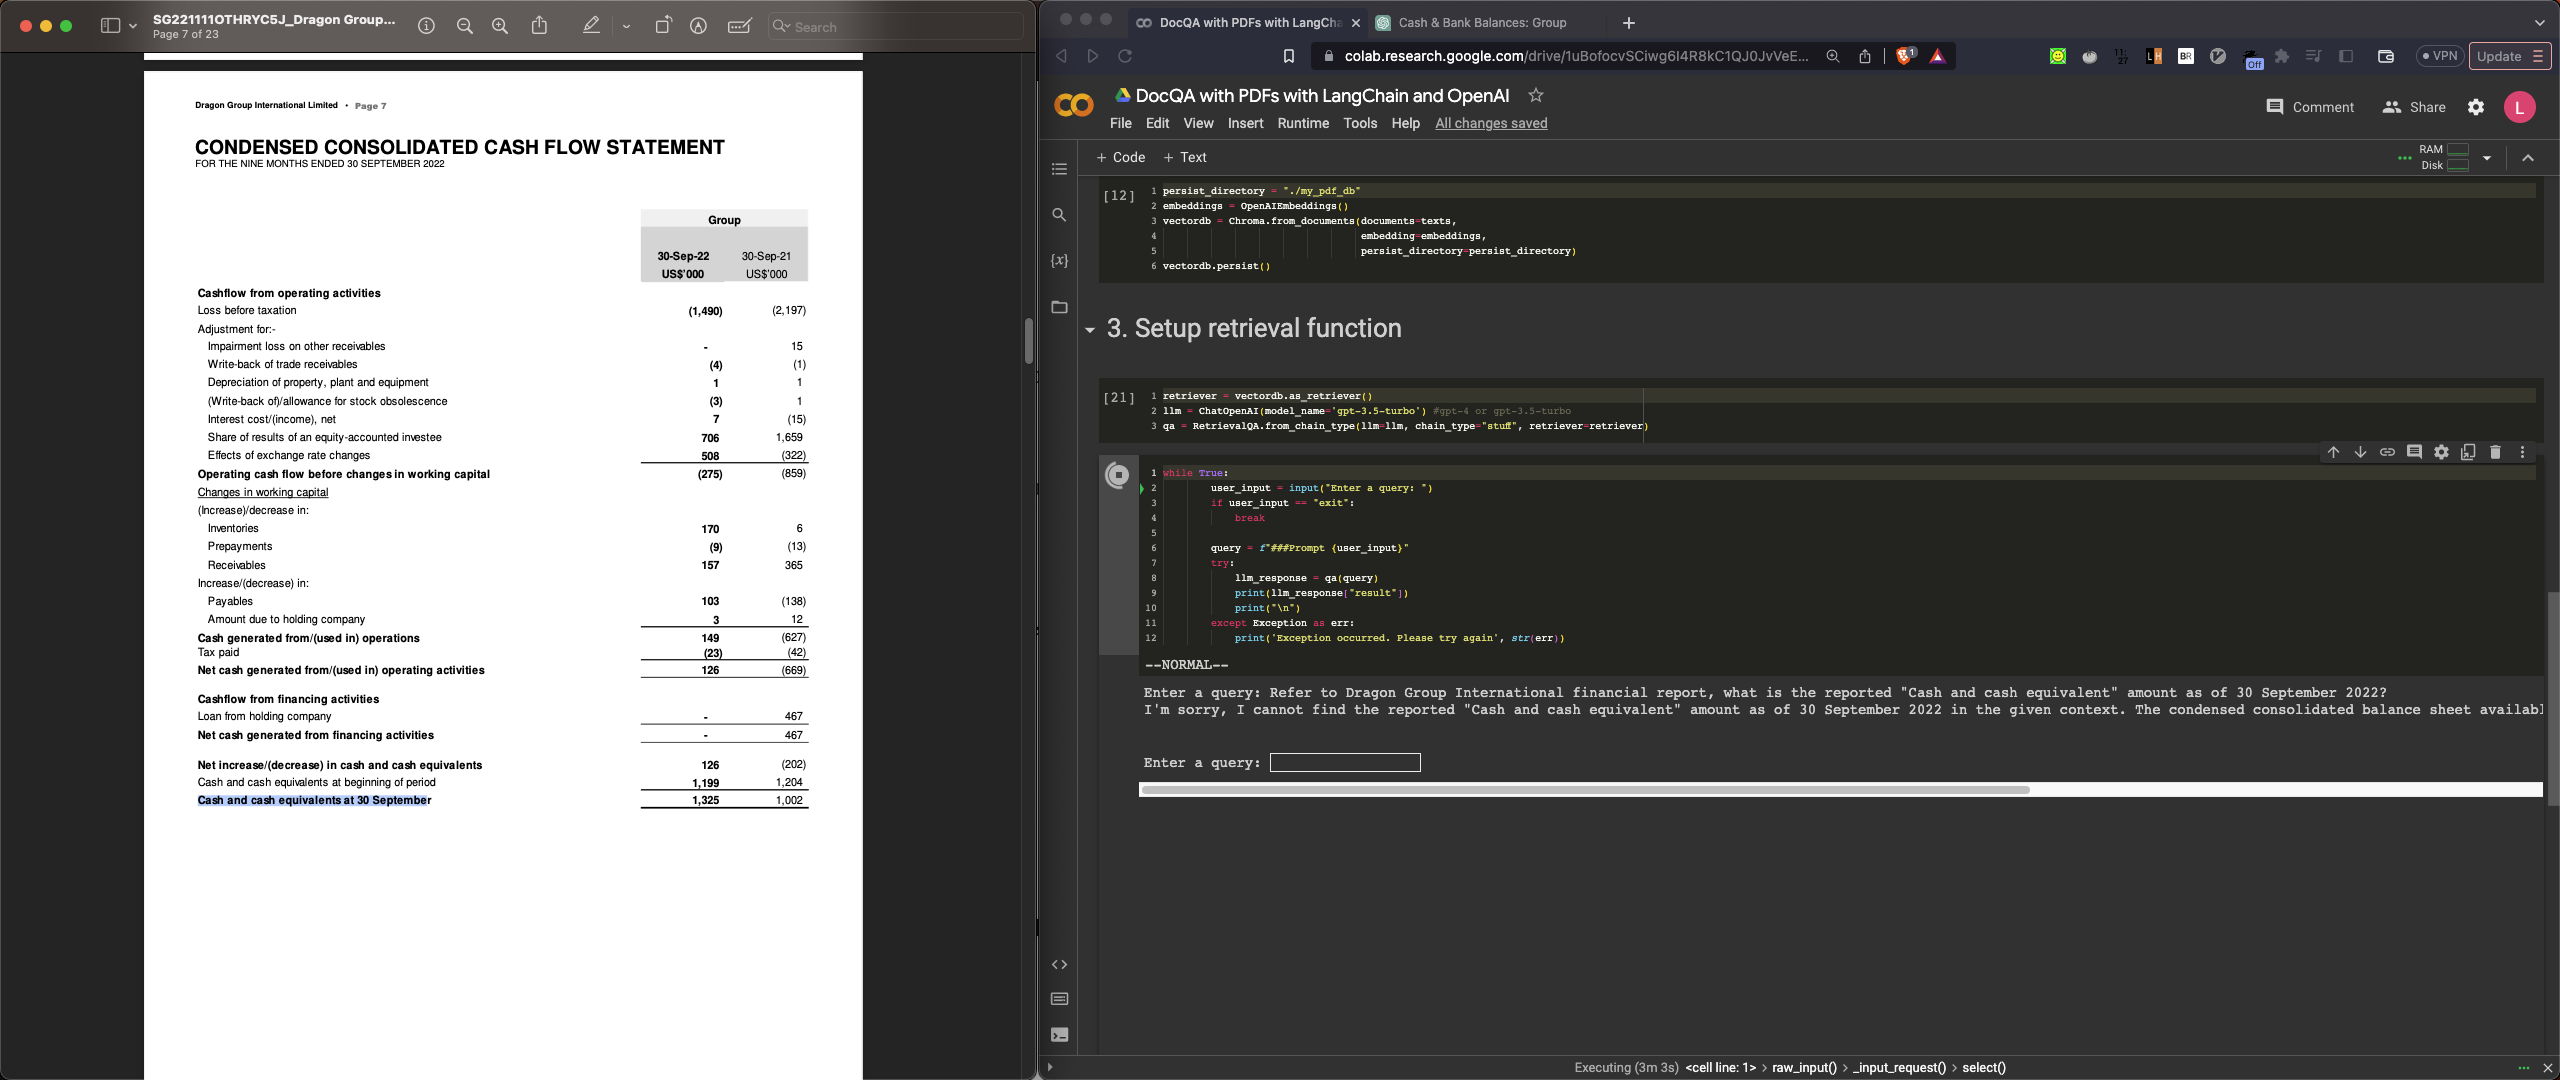Open Colab table of contents panel
Image resolution: width=2560 pixels, height=1080 pixels.
1059,169
